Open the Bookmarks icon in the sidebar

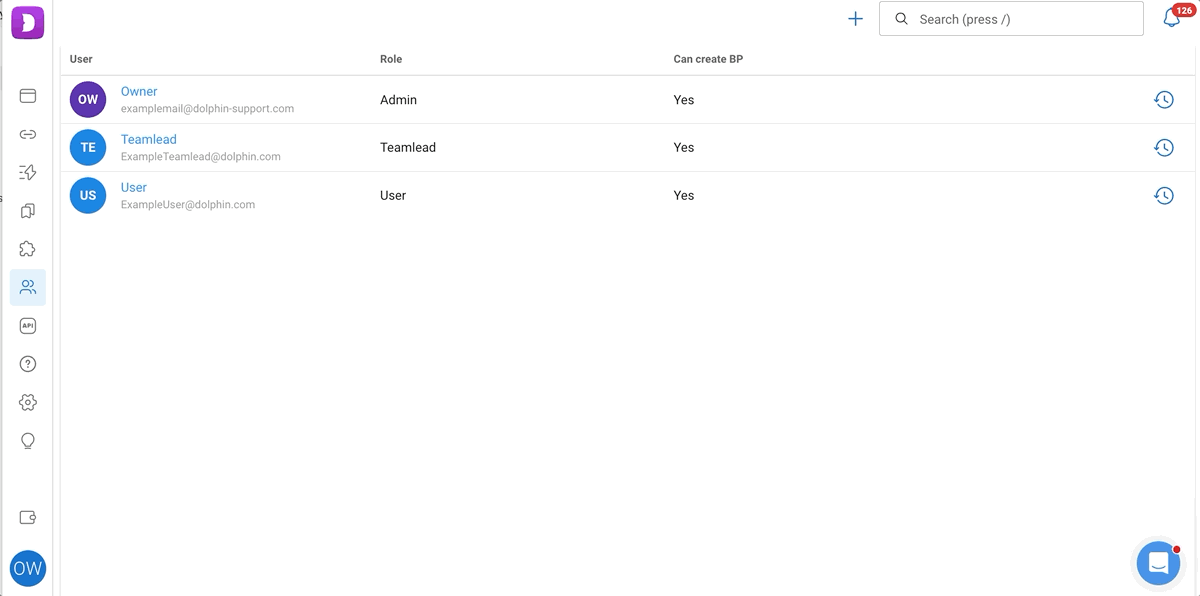tap(28, 211)
